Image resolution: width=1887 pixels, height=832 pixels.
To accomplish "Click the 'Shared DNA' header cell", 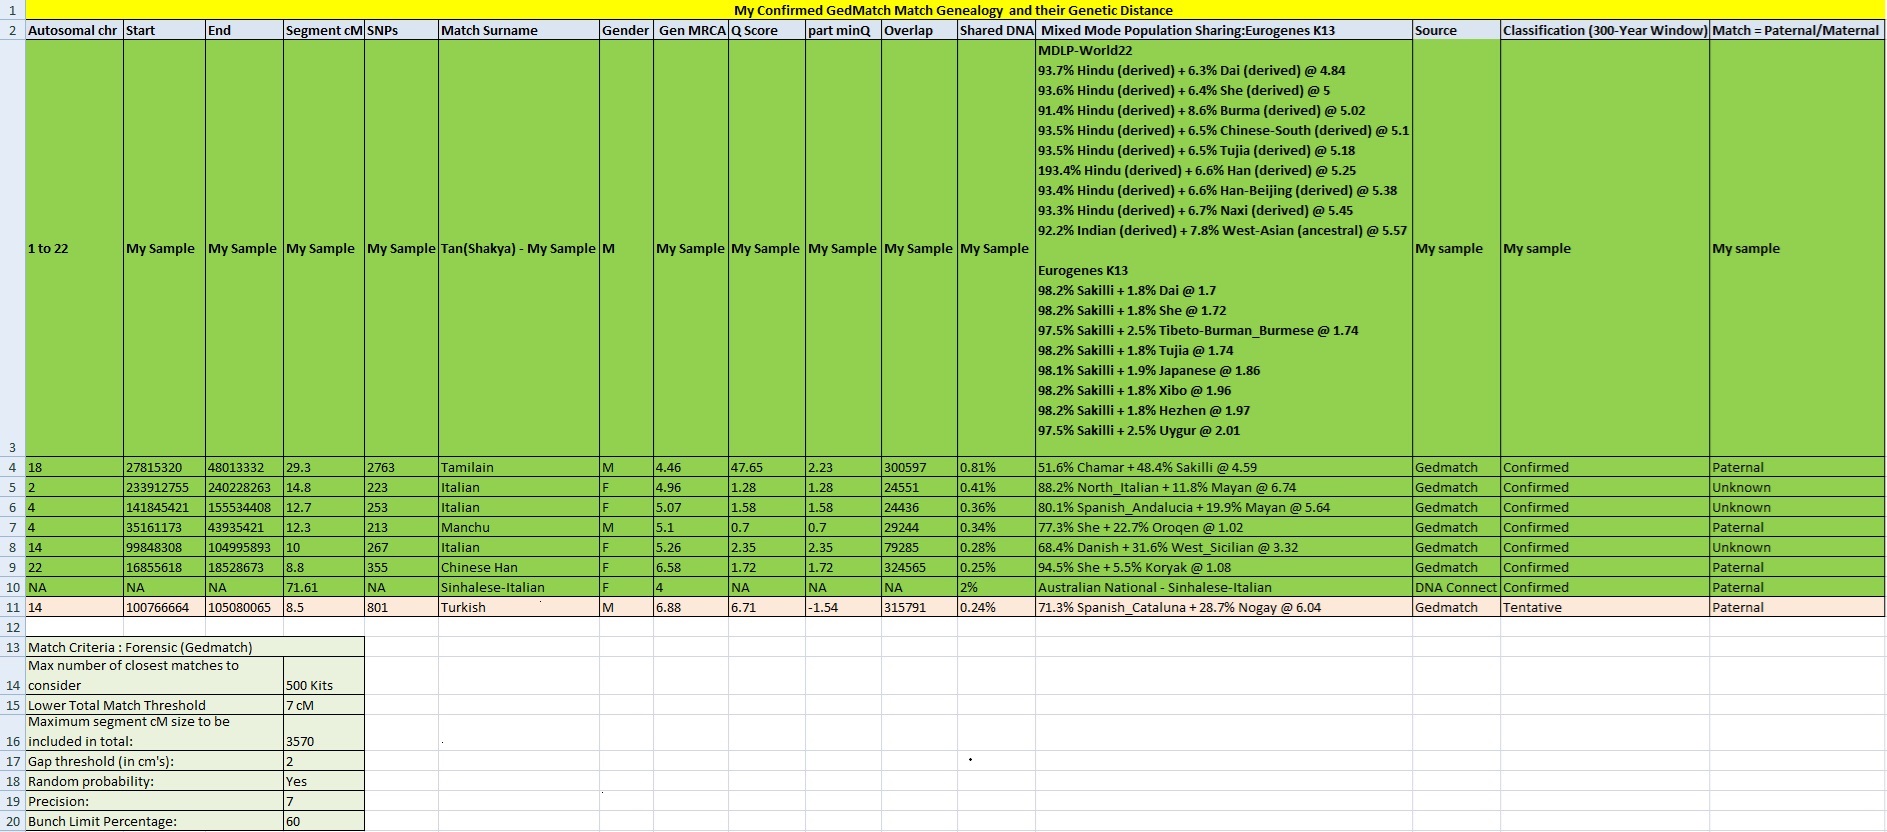I will tap(997, 30).
